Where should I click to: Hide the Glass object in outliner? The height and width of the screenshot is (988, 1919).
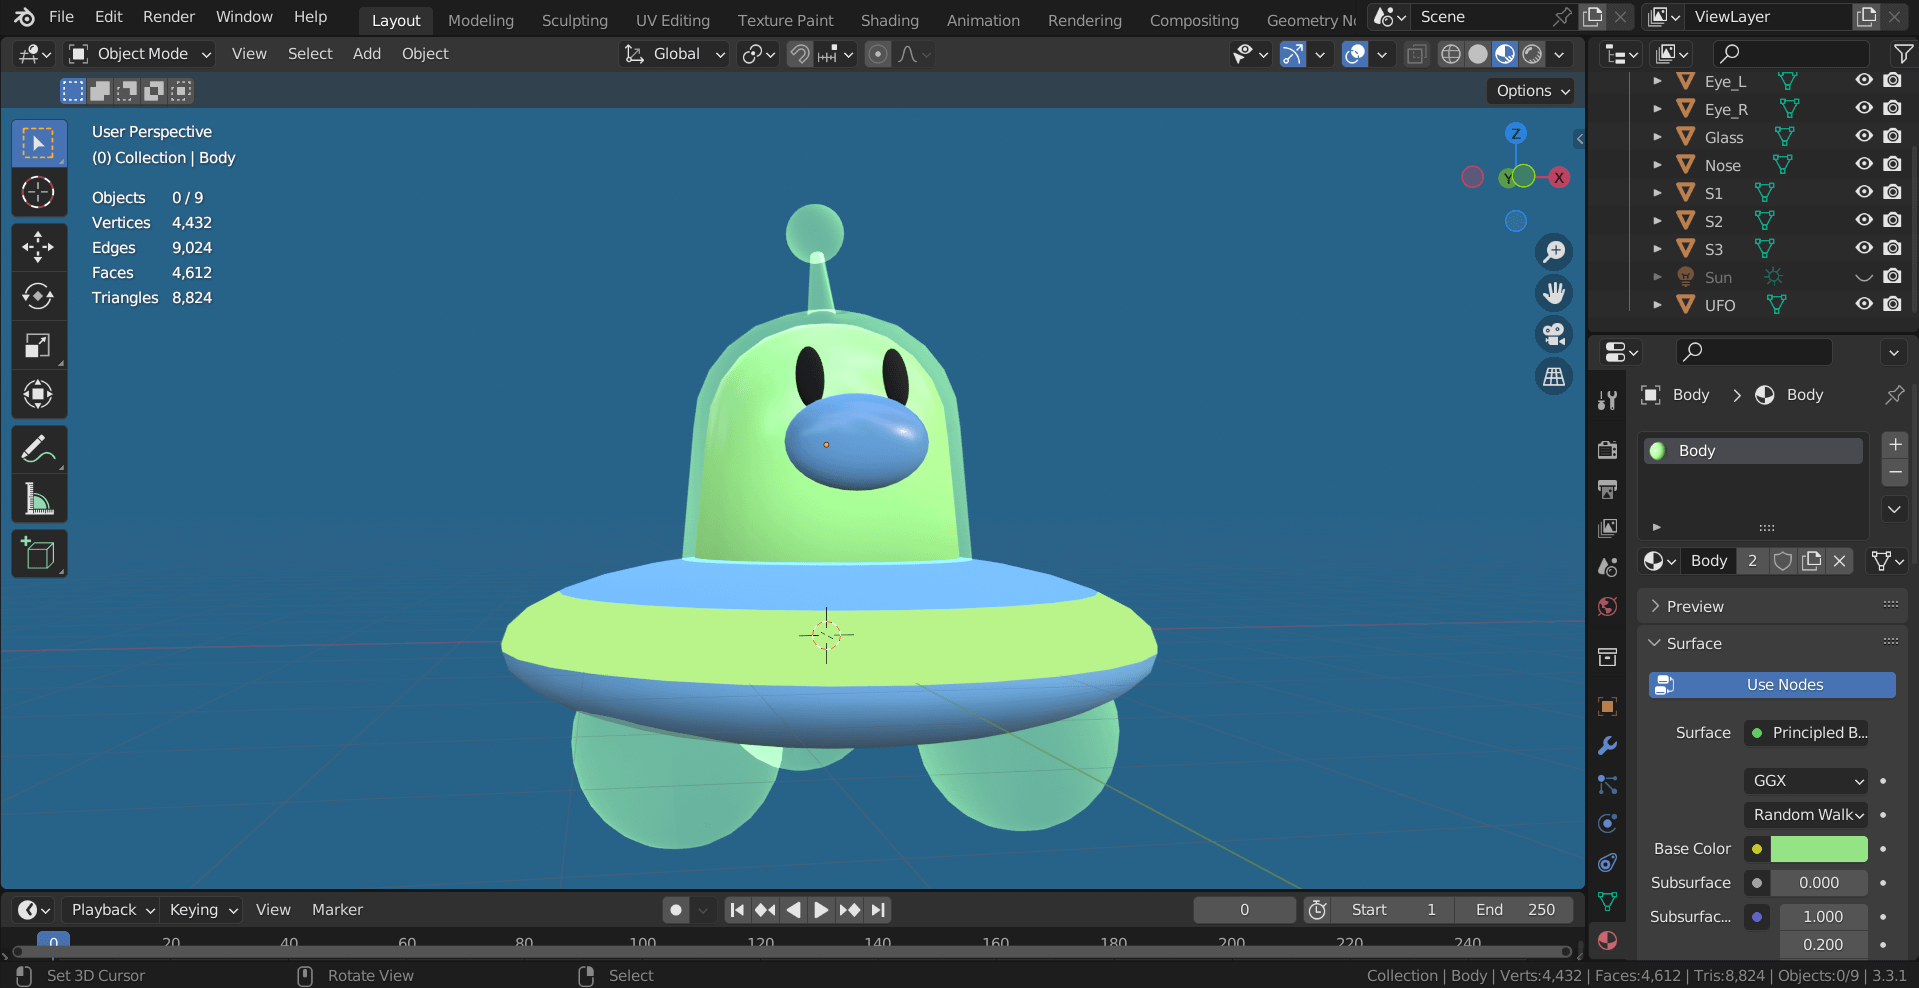[x=1864, y=136]
